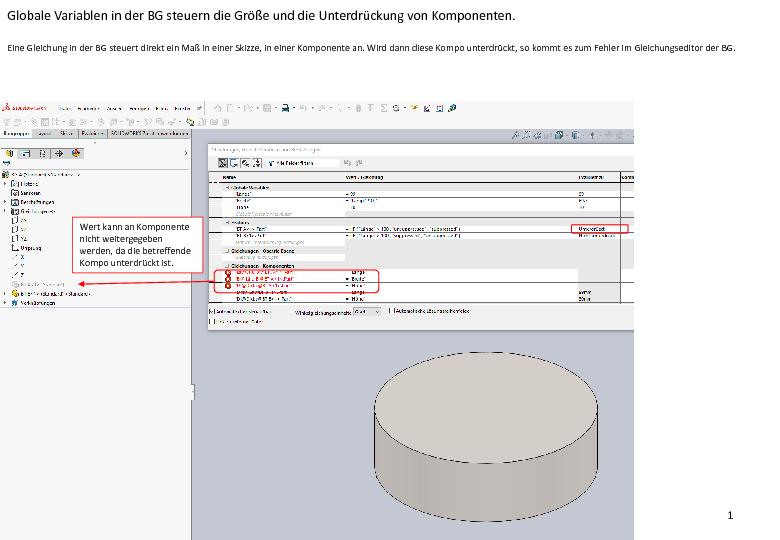Click the Wert / Gleichung column header

tap(460, 177)
